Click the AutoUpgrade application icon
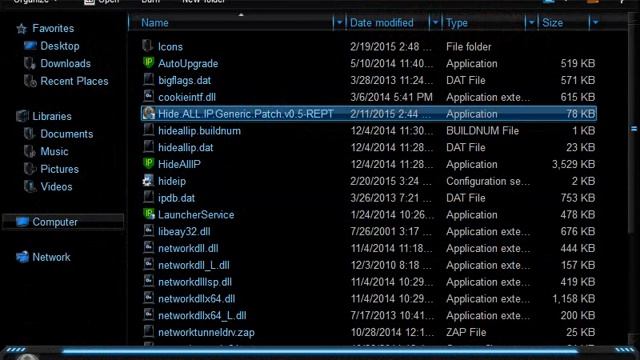640x360 pixels. pyautogui.click(x=148, y=63)
